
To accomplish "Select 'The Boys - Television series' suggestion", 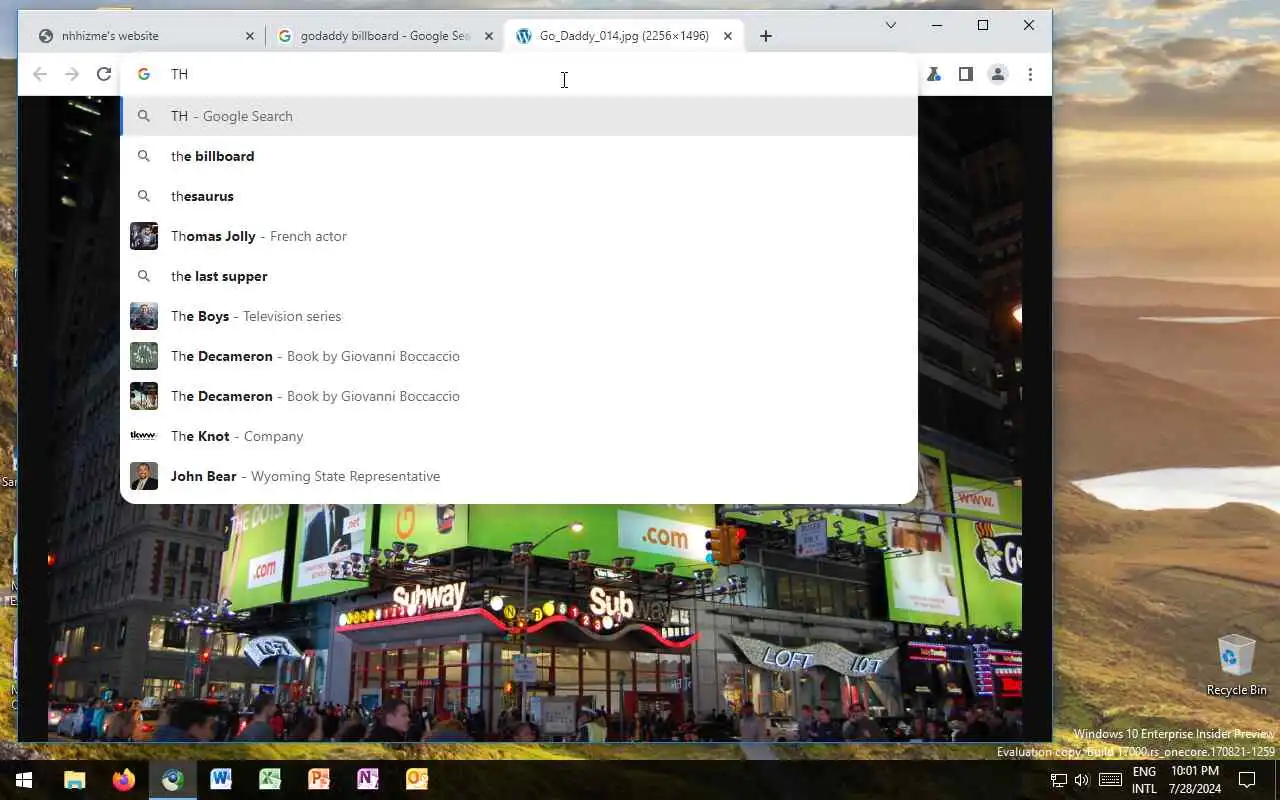I will [x=519, y=316].
